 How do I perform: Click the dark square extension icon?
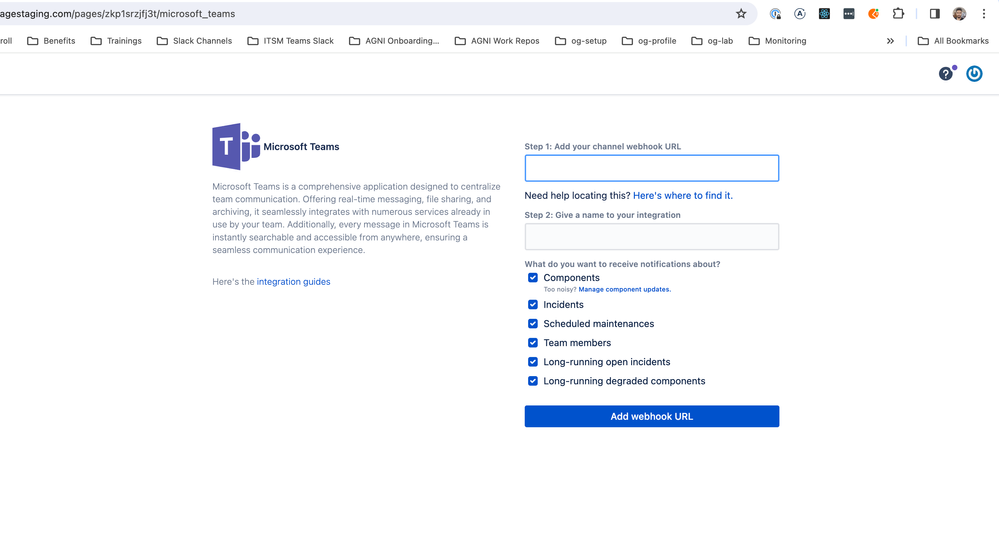click(x=849, y=13)
